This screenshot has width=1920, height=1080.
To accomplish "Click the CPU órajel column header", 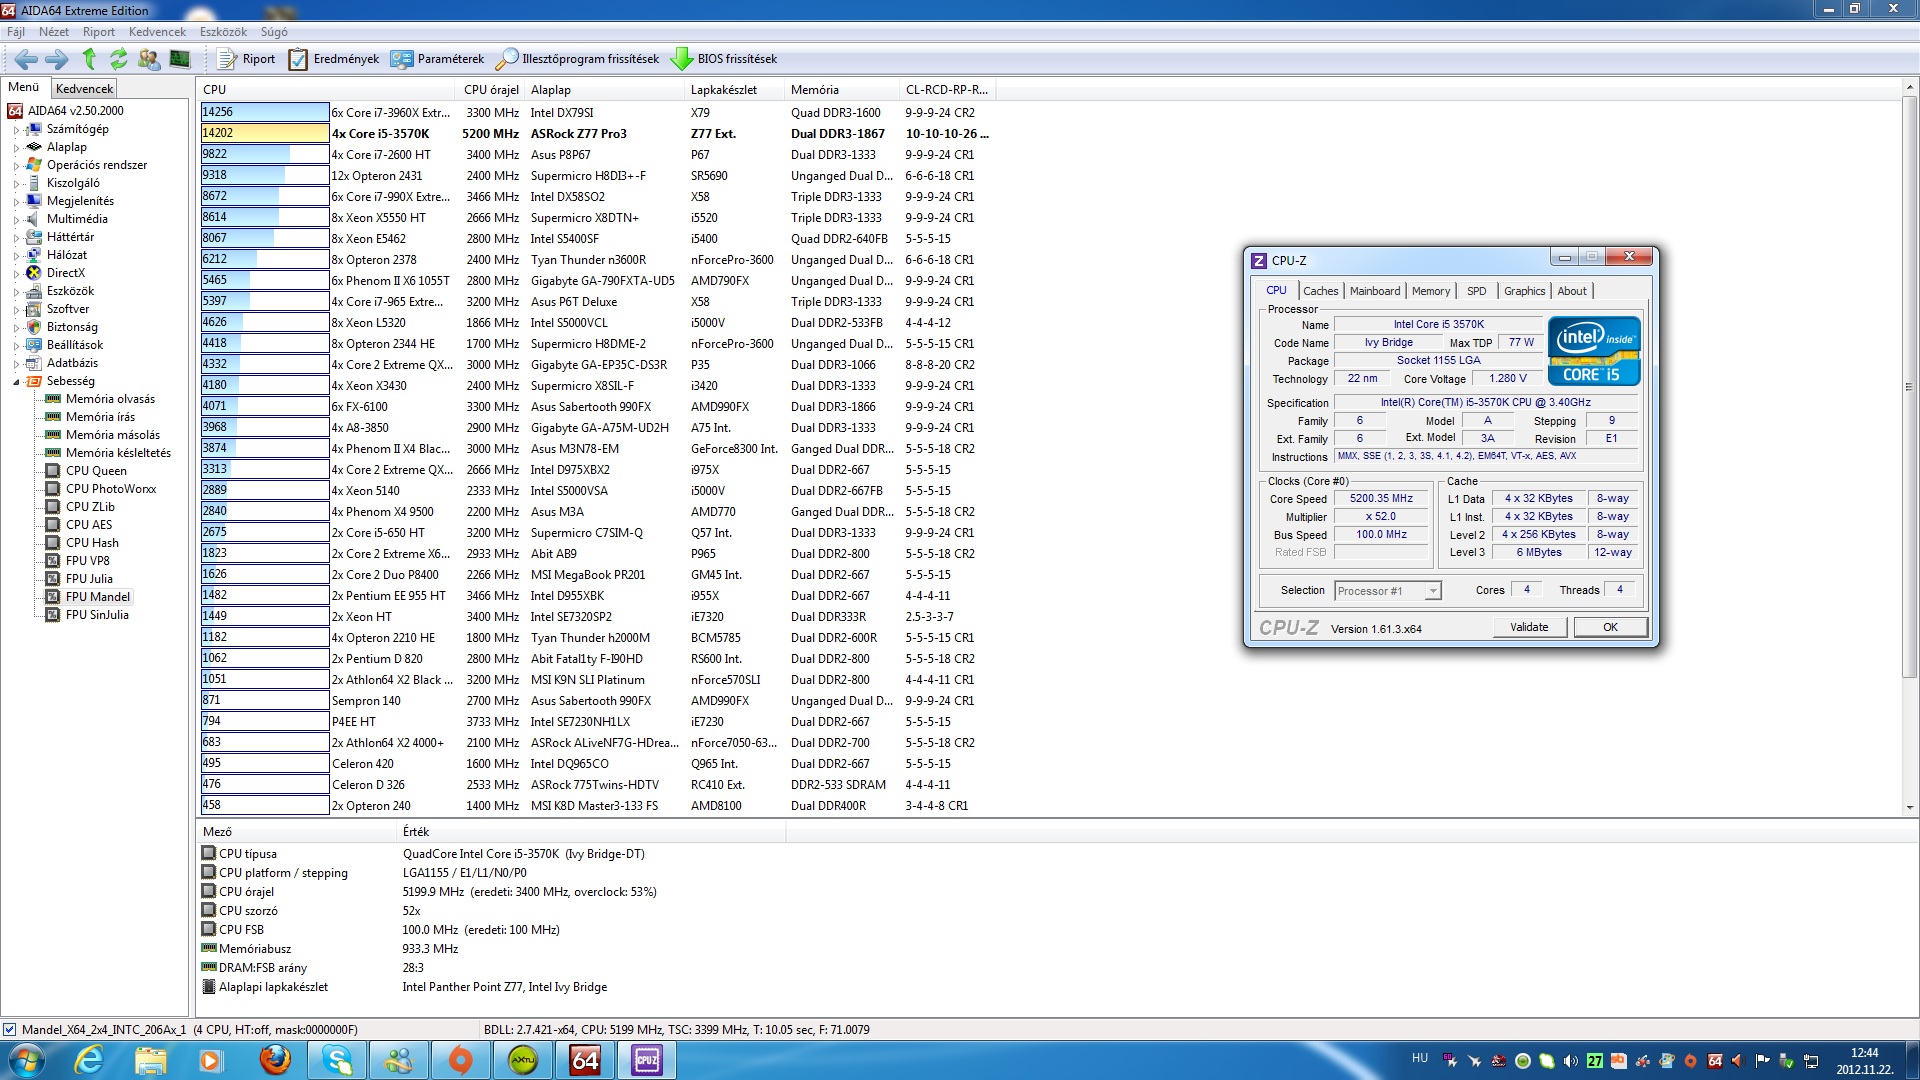I will [491, 89].
